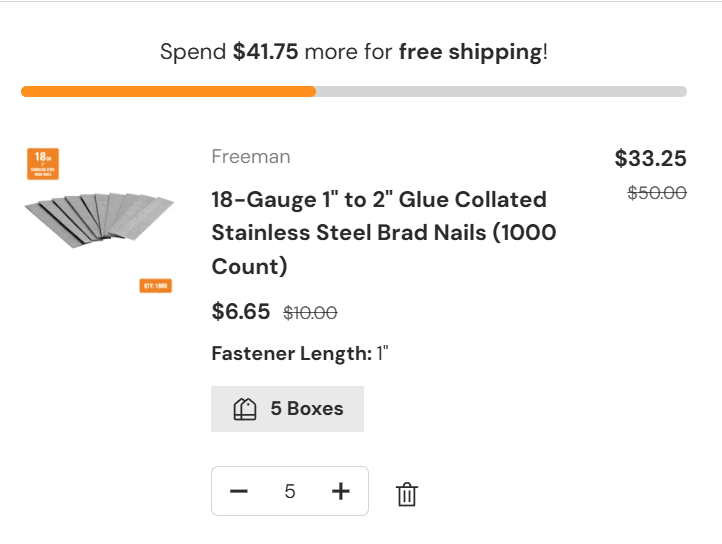
Task: Click the free shipping message text
Action: pyautogui.click(x=354, y=52)
